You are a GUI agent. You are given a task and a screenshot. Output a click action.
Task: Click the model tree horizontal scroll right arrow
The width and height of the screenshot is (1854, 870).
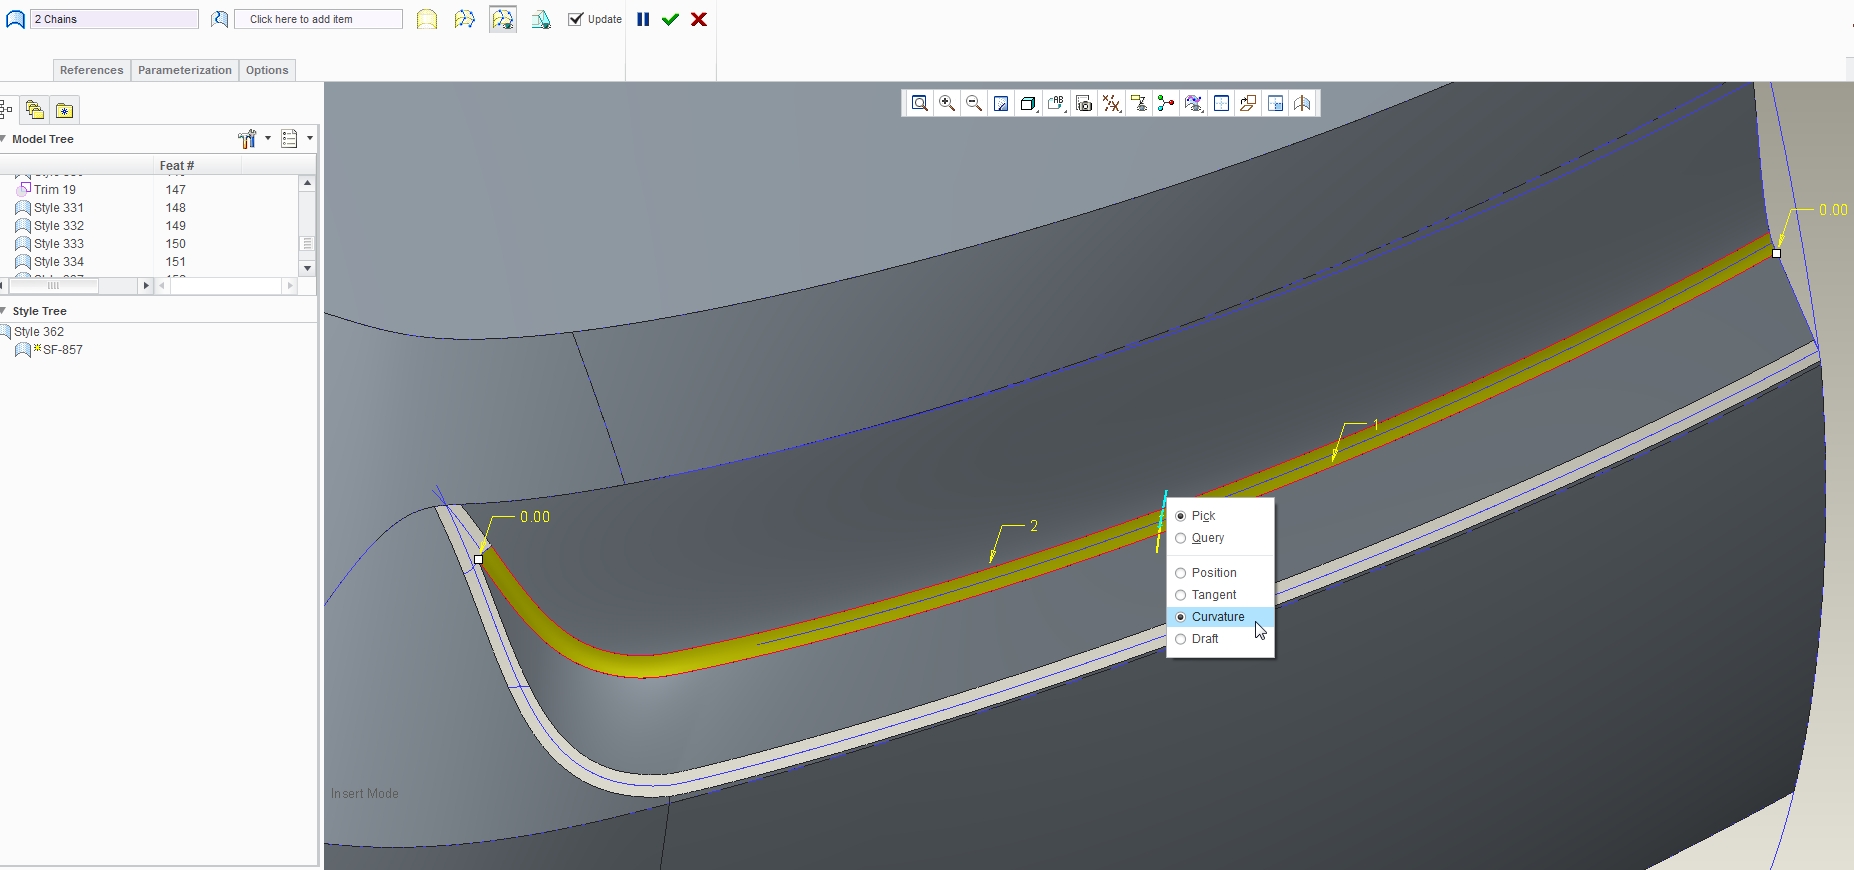click(x=146, y=286)
